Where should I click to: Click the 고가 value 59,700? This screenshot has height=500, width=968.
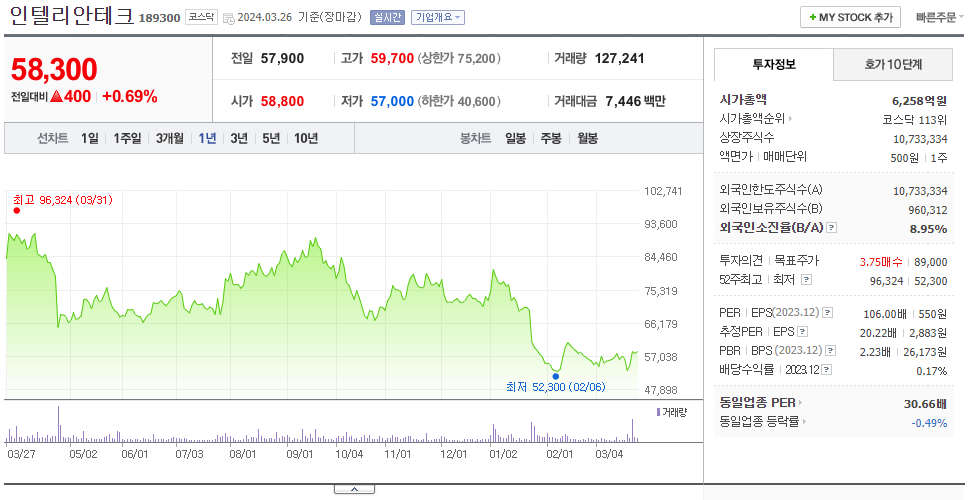point(392,59)
